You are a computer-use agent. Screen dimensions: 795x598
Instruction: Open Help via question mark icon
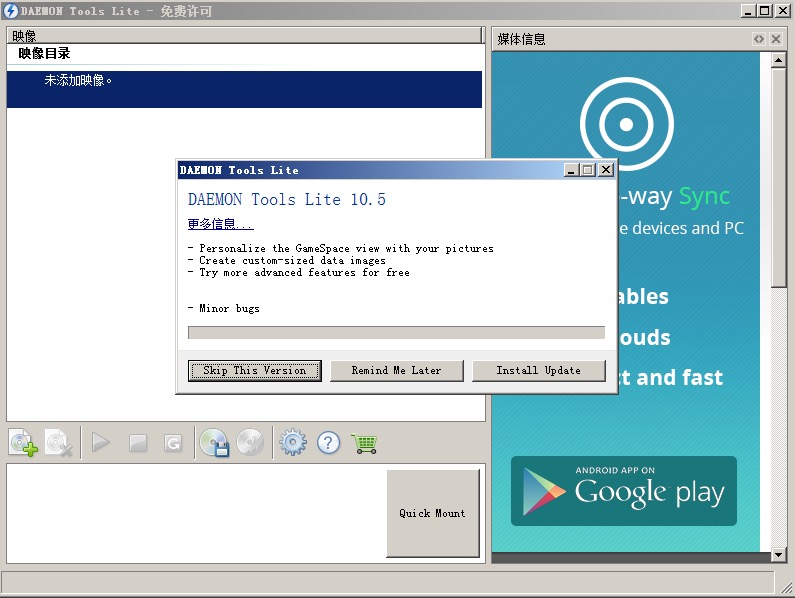point(328,443)
